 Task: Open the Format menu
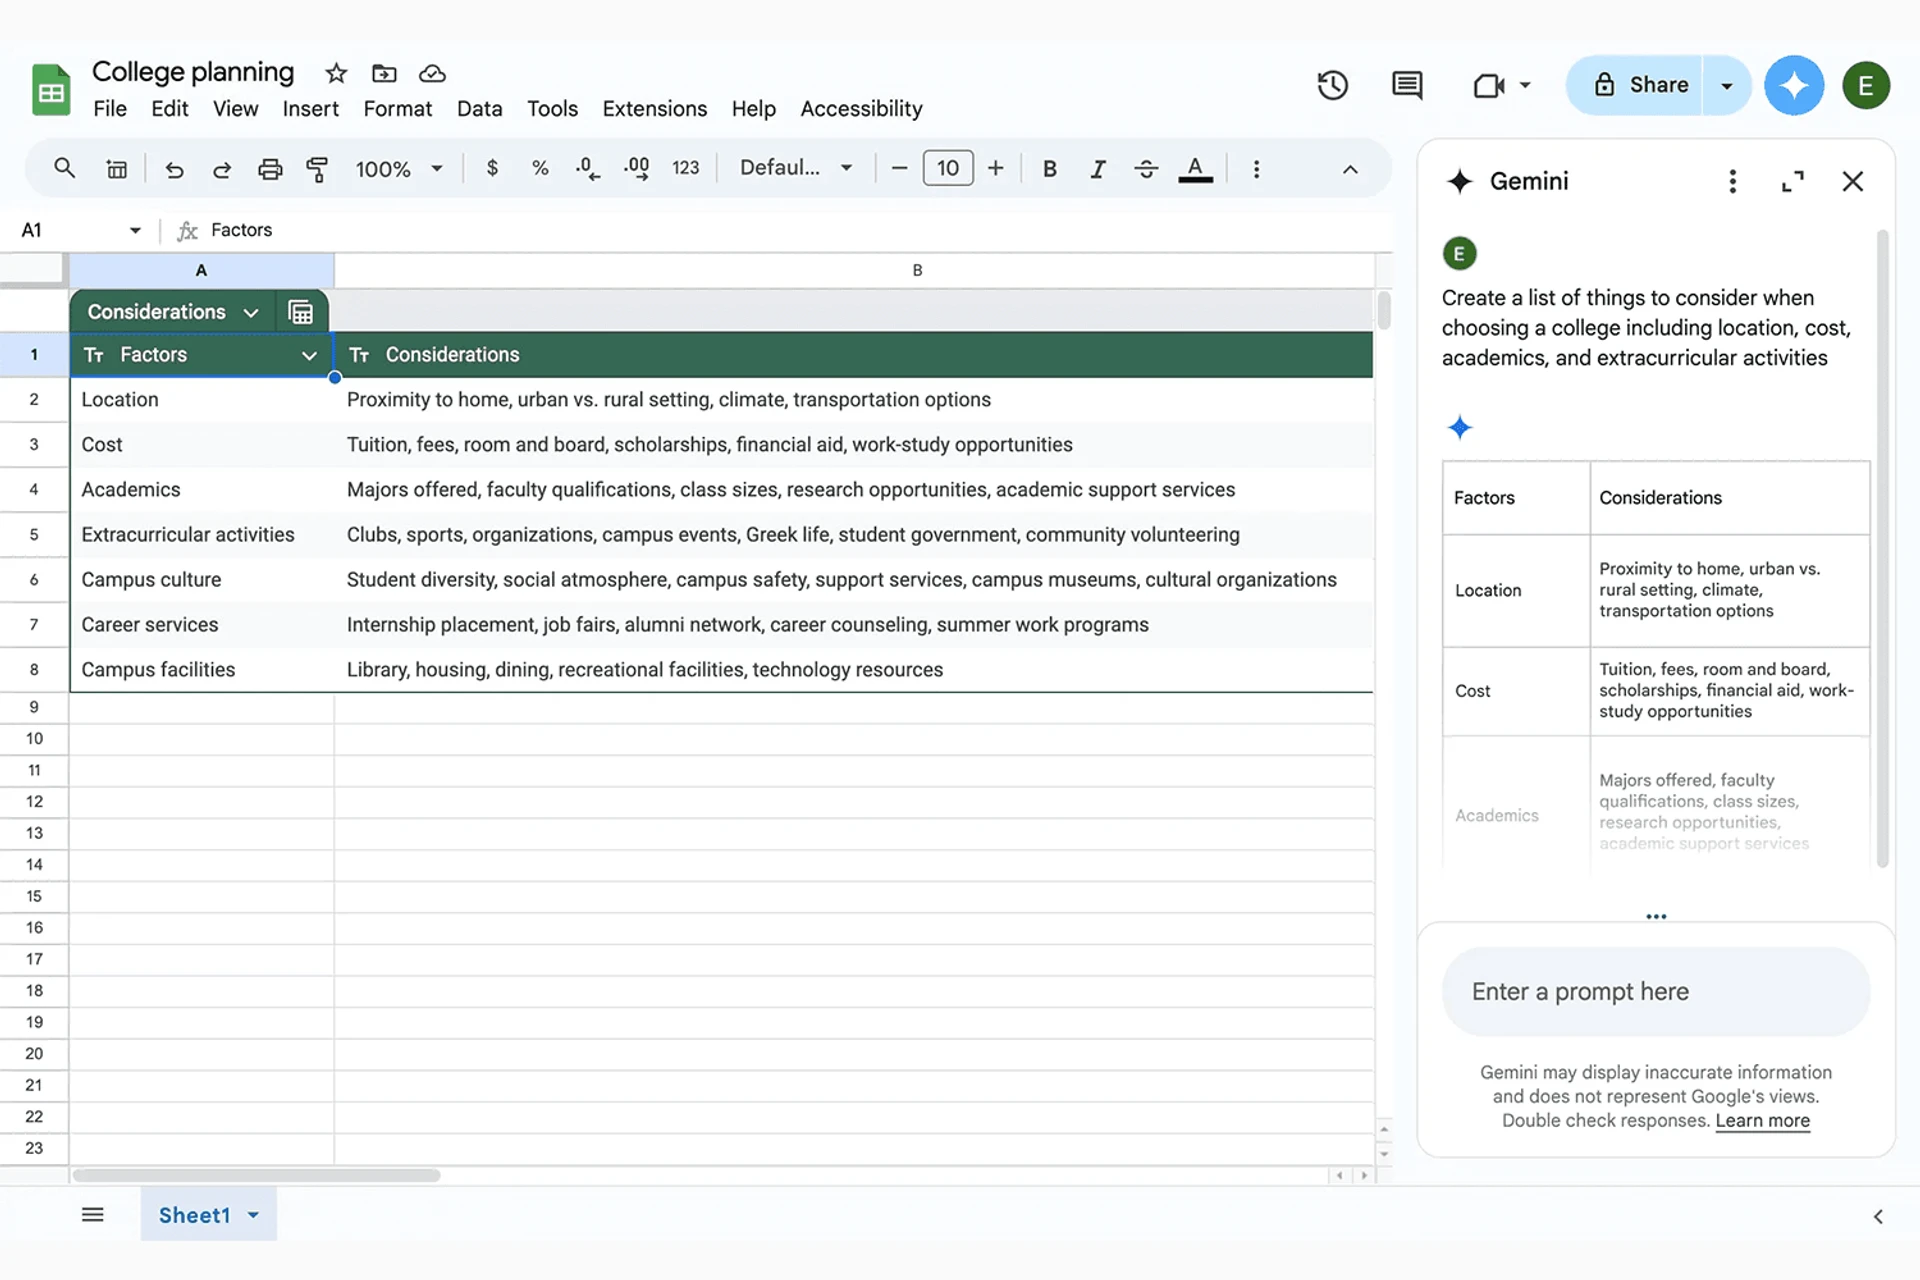coord(398,108)
